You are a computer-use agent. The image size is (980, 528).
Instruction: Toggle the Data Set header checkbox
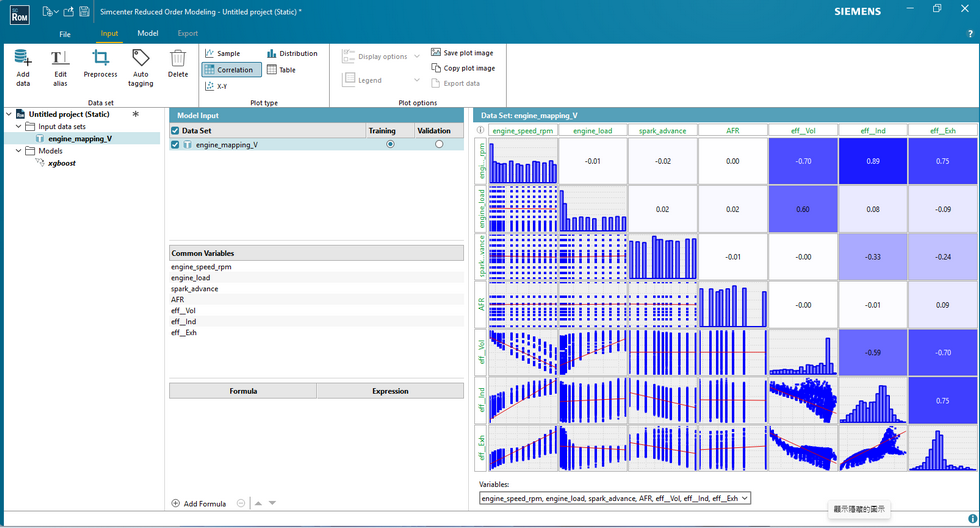pos(175,131)
